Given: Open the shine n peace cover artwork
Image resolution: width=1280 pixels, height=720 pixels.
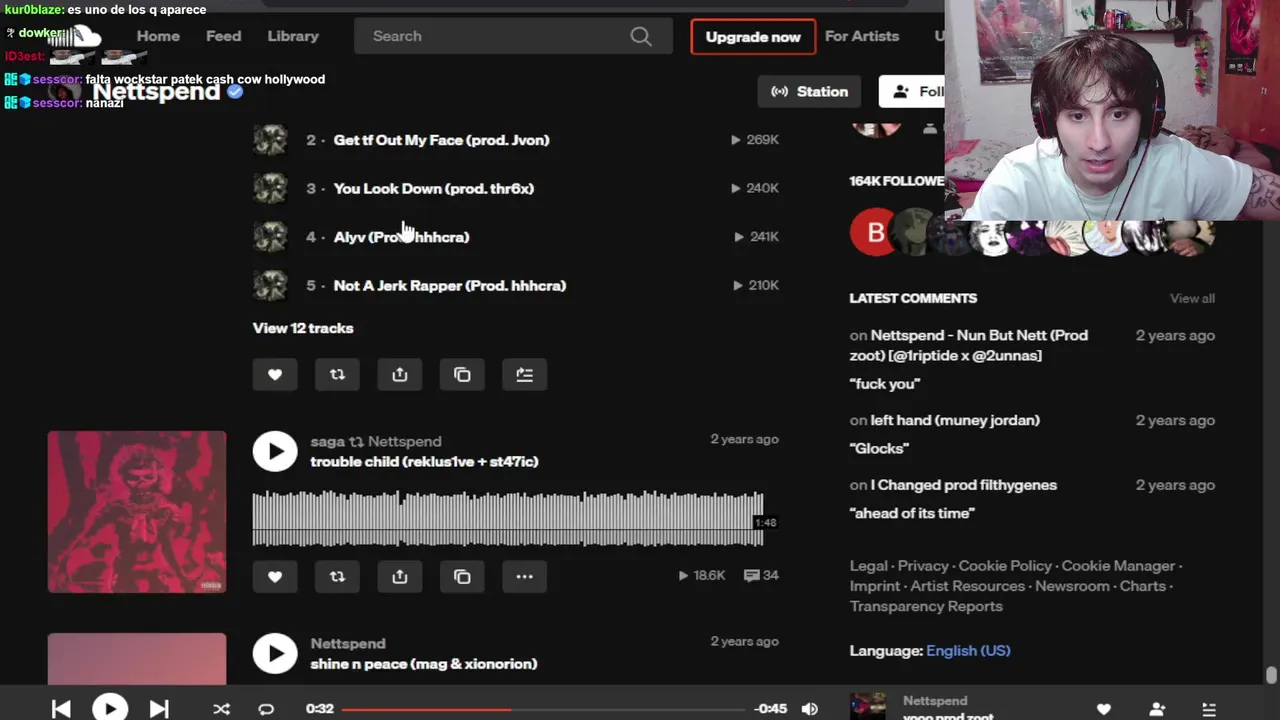Looking at the screenshot, I should [x=137, y=659].
